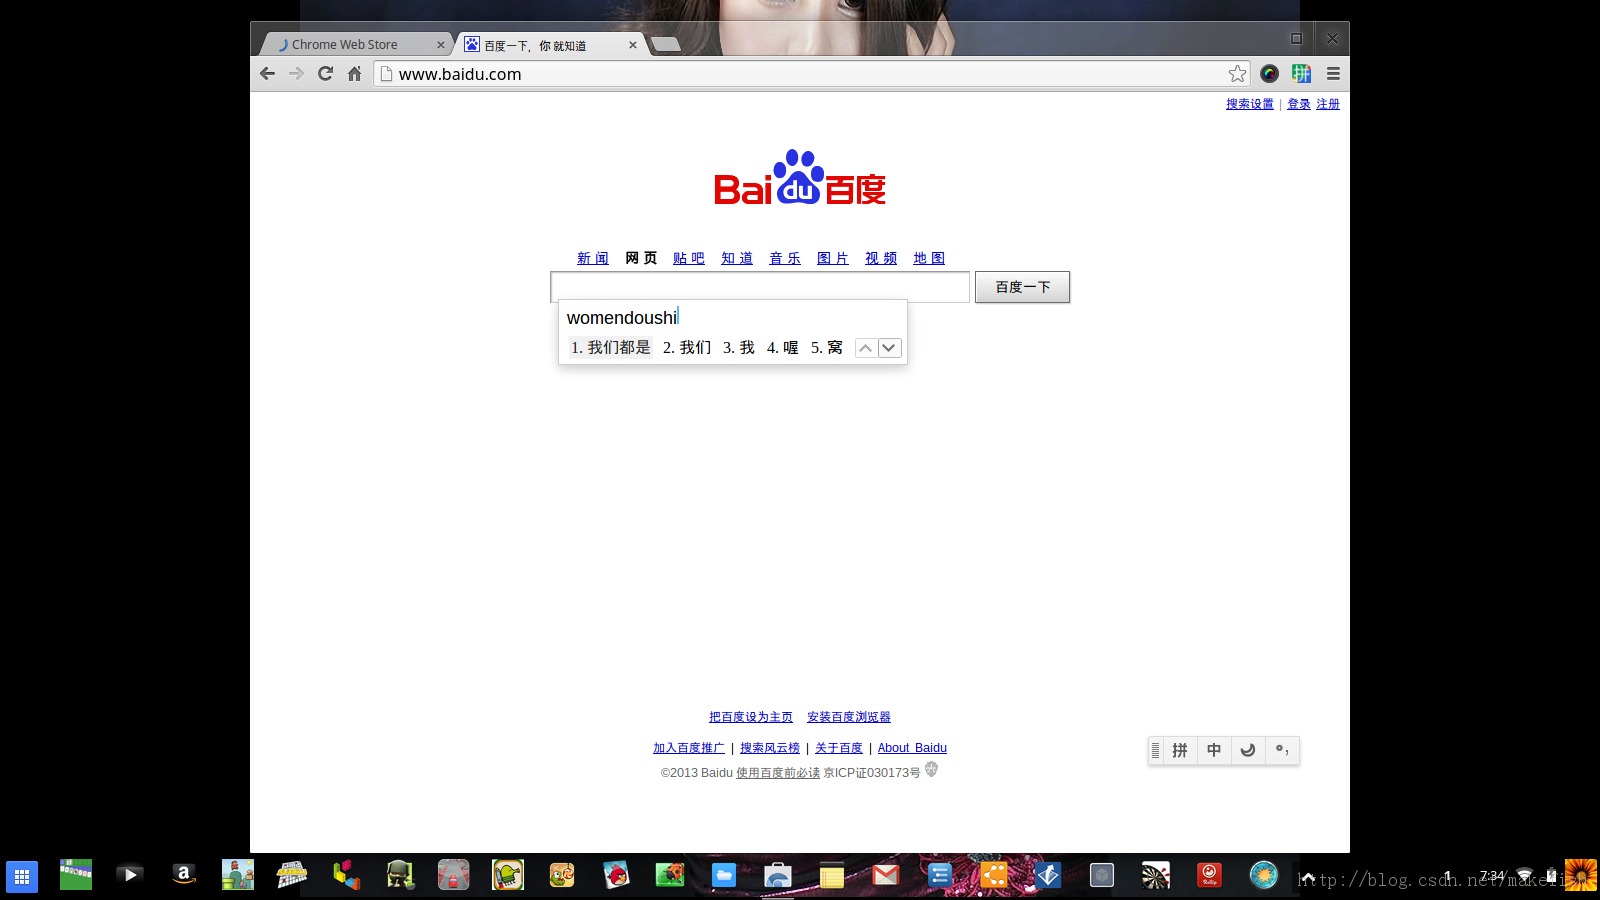Image resolution: width=1600 pixels, height=900 pixels.
Task: Open a new browser tab
Action: click(x=666, y=44)
